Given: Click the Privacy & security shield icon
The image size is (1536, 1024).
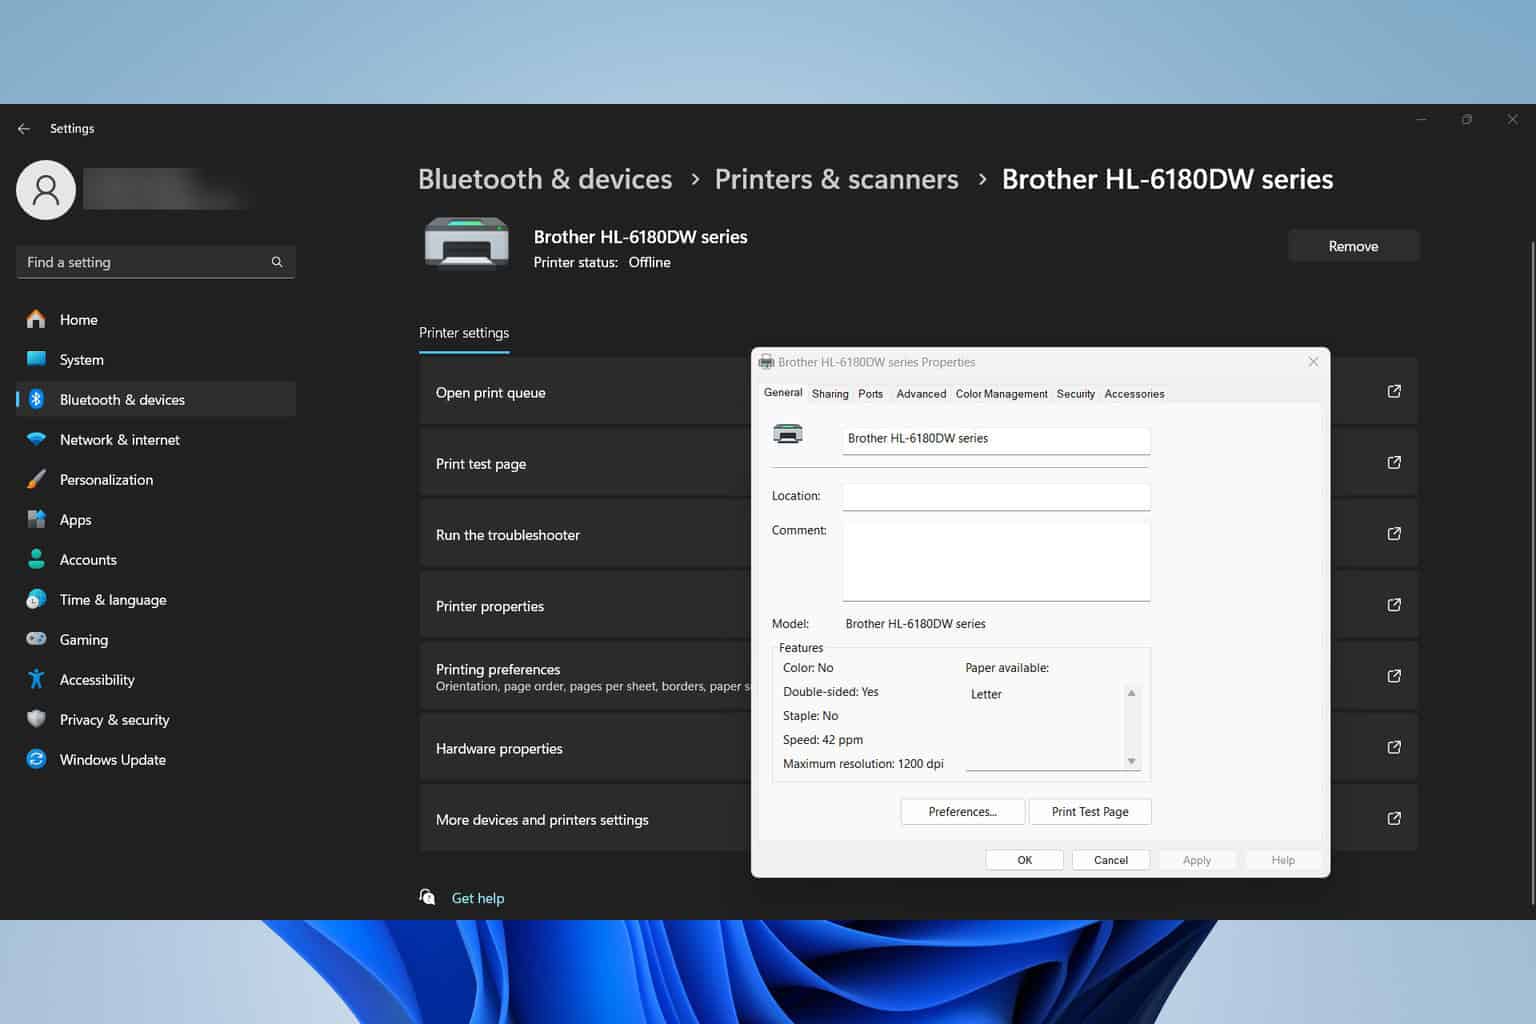Looking at the screenshot, I should coord(36,719).
